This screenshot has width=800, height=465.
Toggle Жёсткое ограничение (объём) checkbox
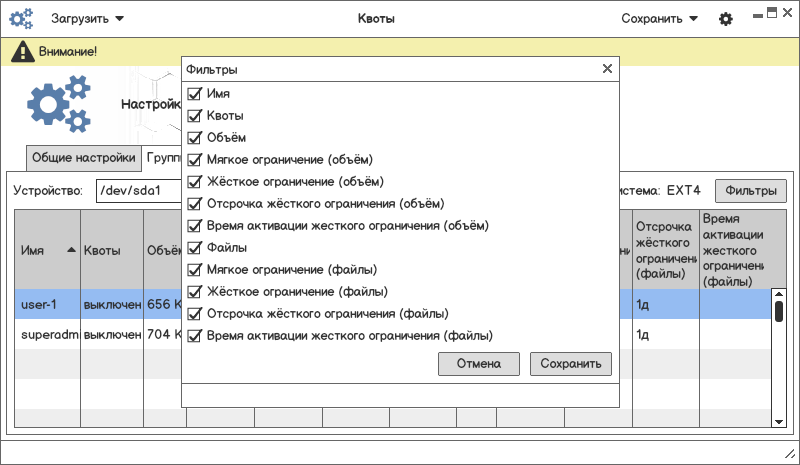point(195,181)
